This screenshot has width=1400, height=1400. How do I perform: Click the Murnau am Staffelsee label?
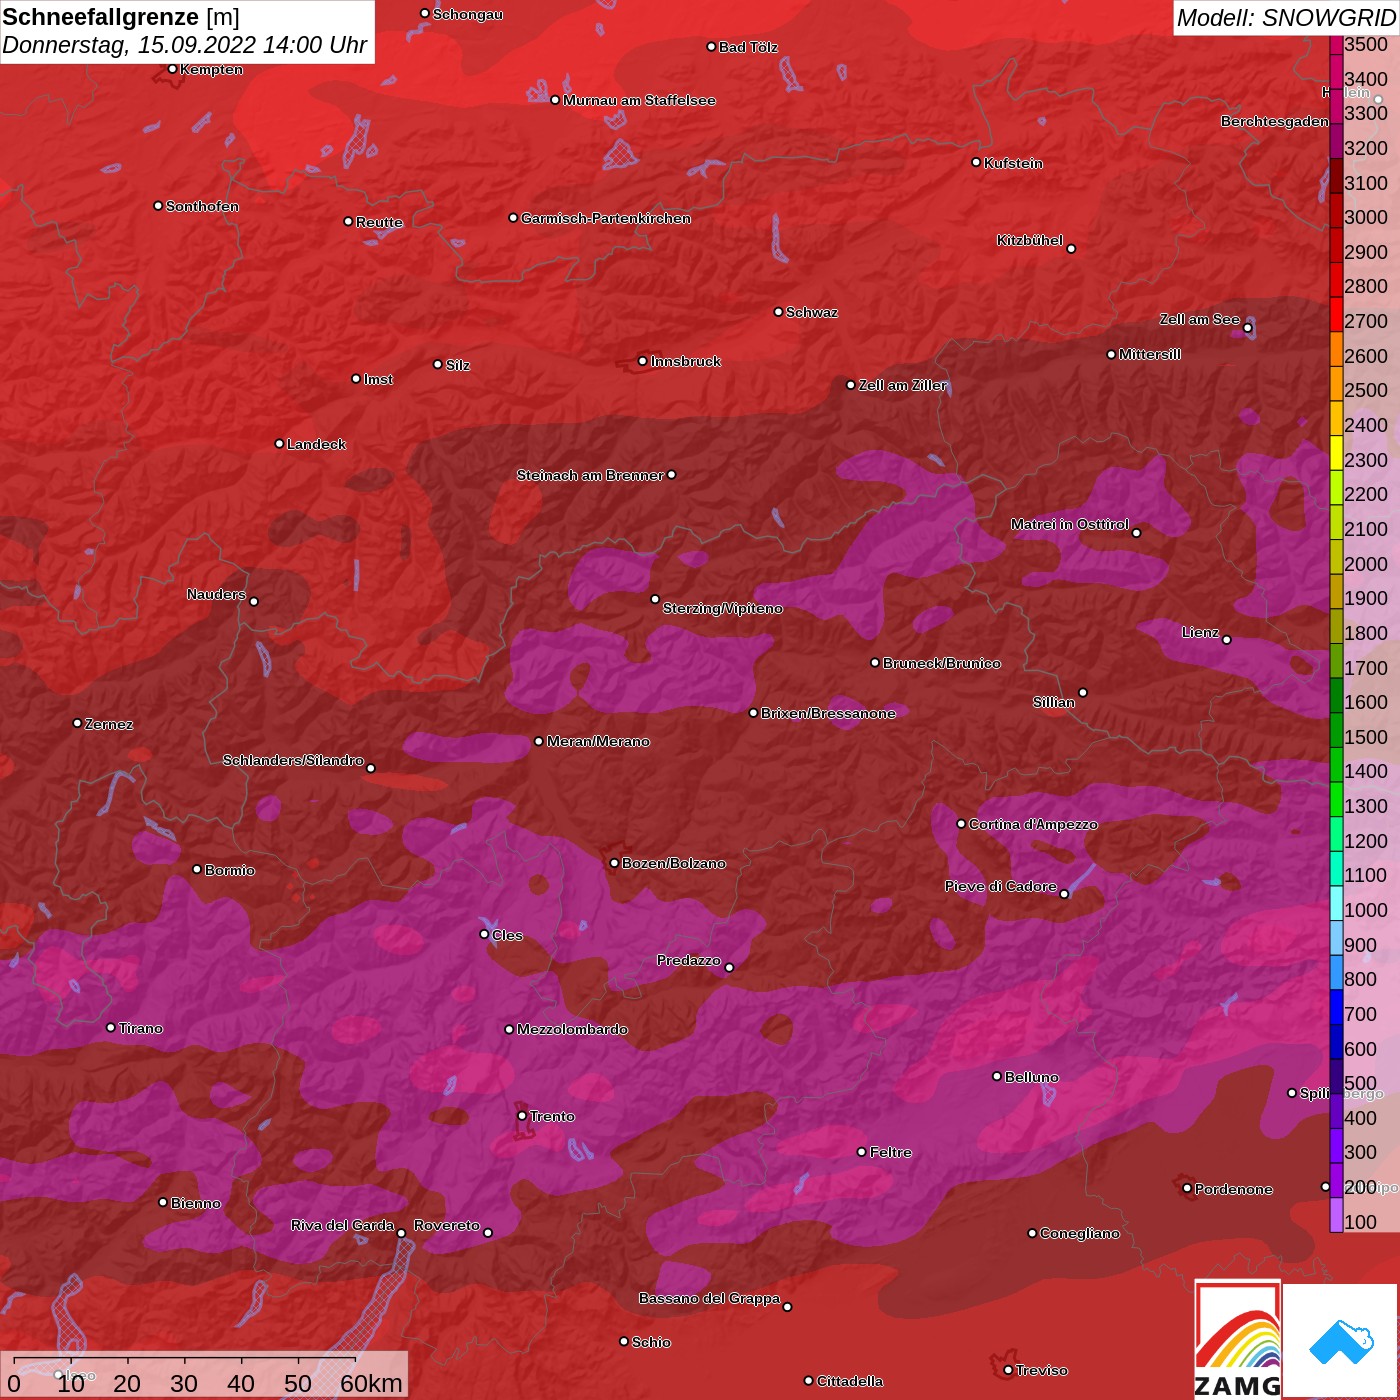pyautogui.click(x=639, y=100)
